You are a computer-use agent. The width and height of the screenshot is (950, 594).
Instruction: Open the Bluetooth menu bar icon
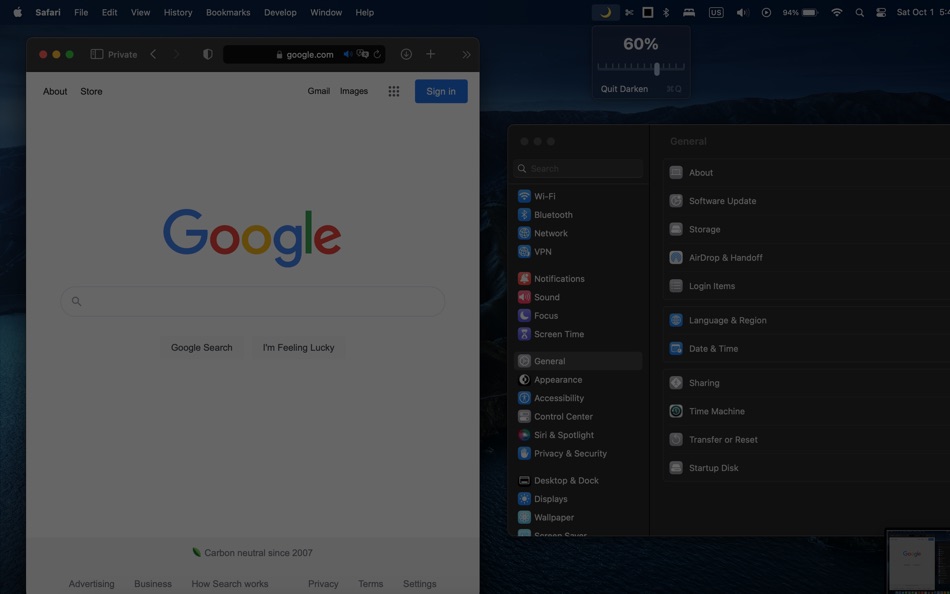click(x=666, y=12)
